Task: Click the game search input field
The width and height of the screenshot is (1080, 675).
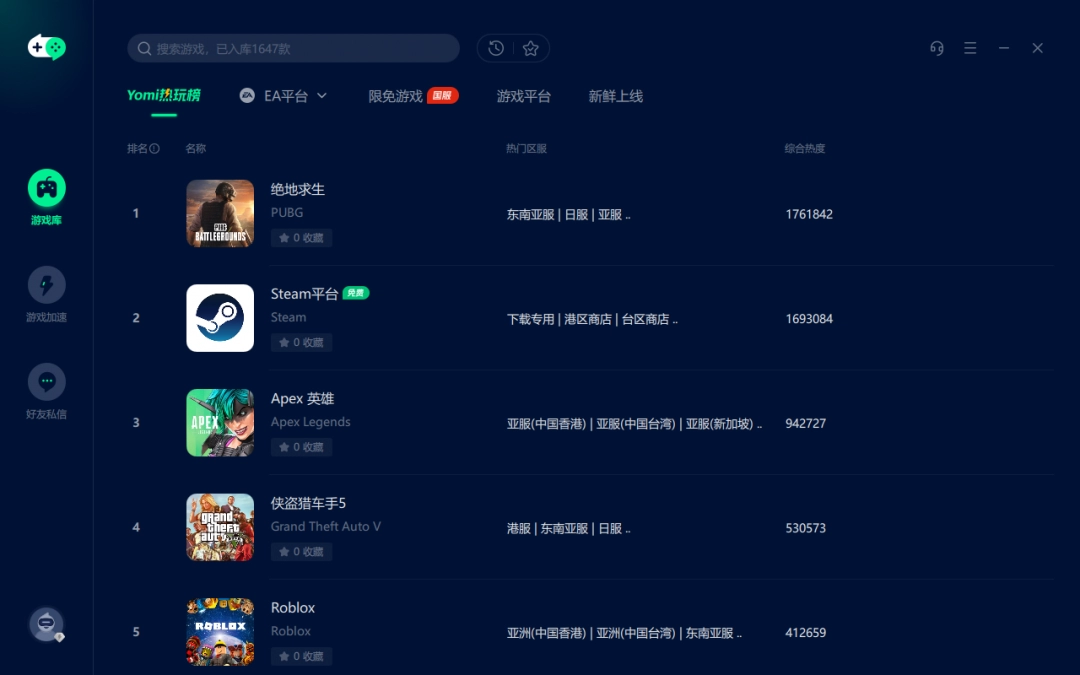Action: tap(292, 47)
